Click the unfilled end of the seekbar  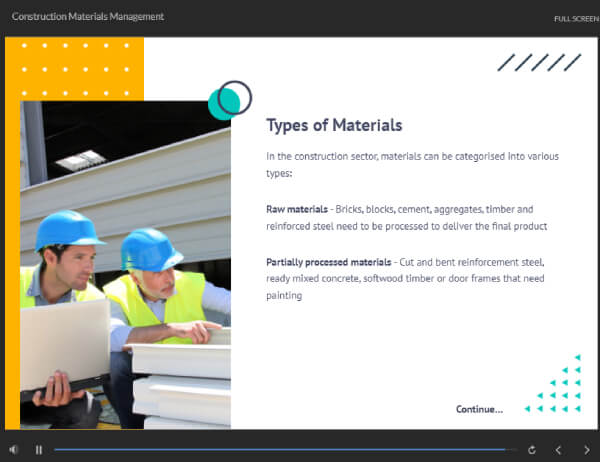(x=511, y=450)
